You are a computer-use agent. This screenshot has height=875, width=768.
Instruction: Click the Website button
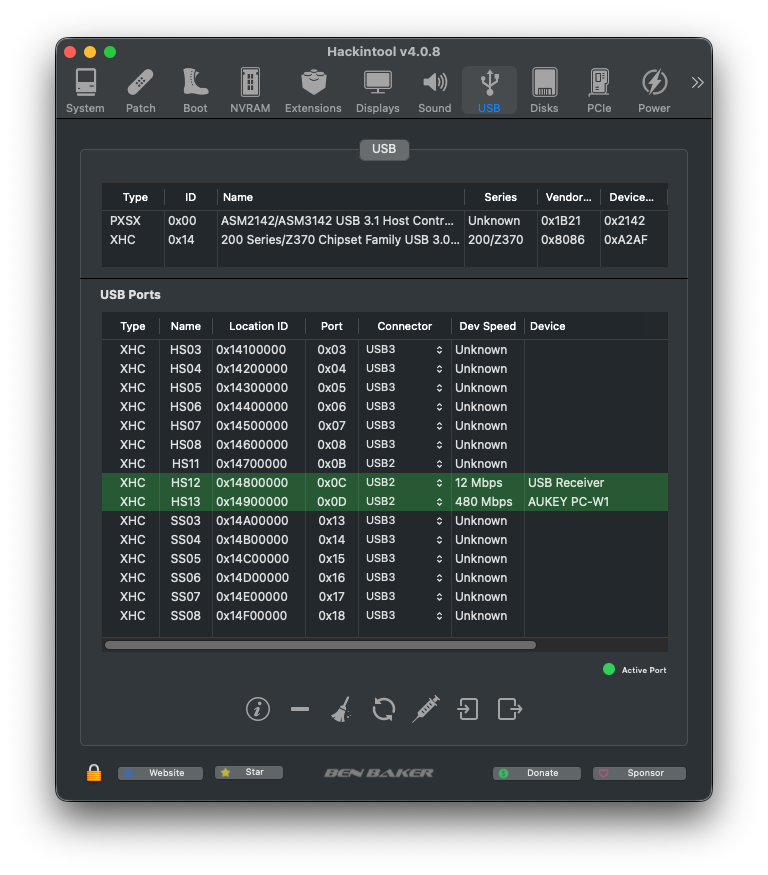[x=161, y=773]
